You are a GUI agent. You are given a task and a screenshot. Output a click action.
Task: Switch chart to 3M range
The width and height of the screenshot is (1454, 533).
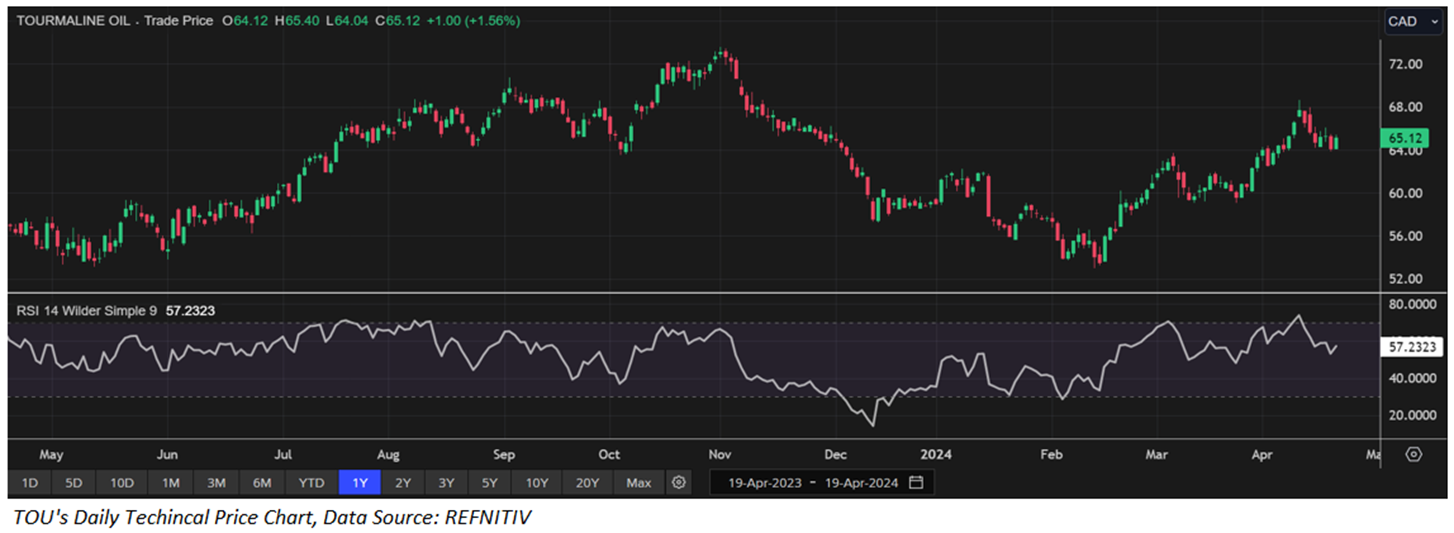click(x=216, y=483)
